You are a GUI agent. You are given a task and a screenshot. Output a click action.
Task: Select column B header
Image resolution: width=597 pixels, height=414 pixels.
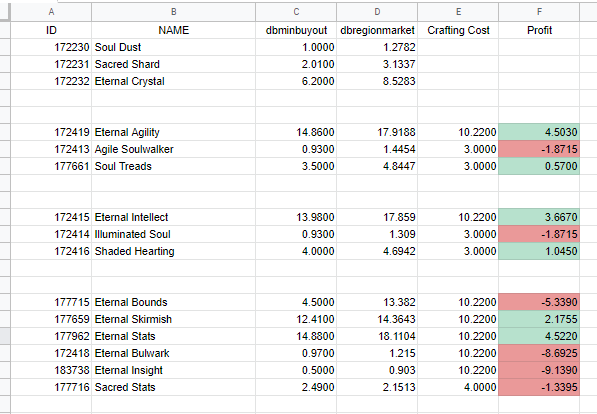tap(173, 12)
